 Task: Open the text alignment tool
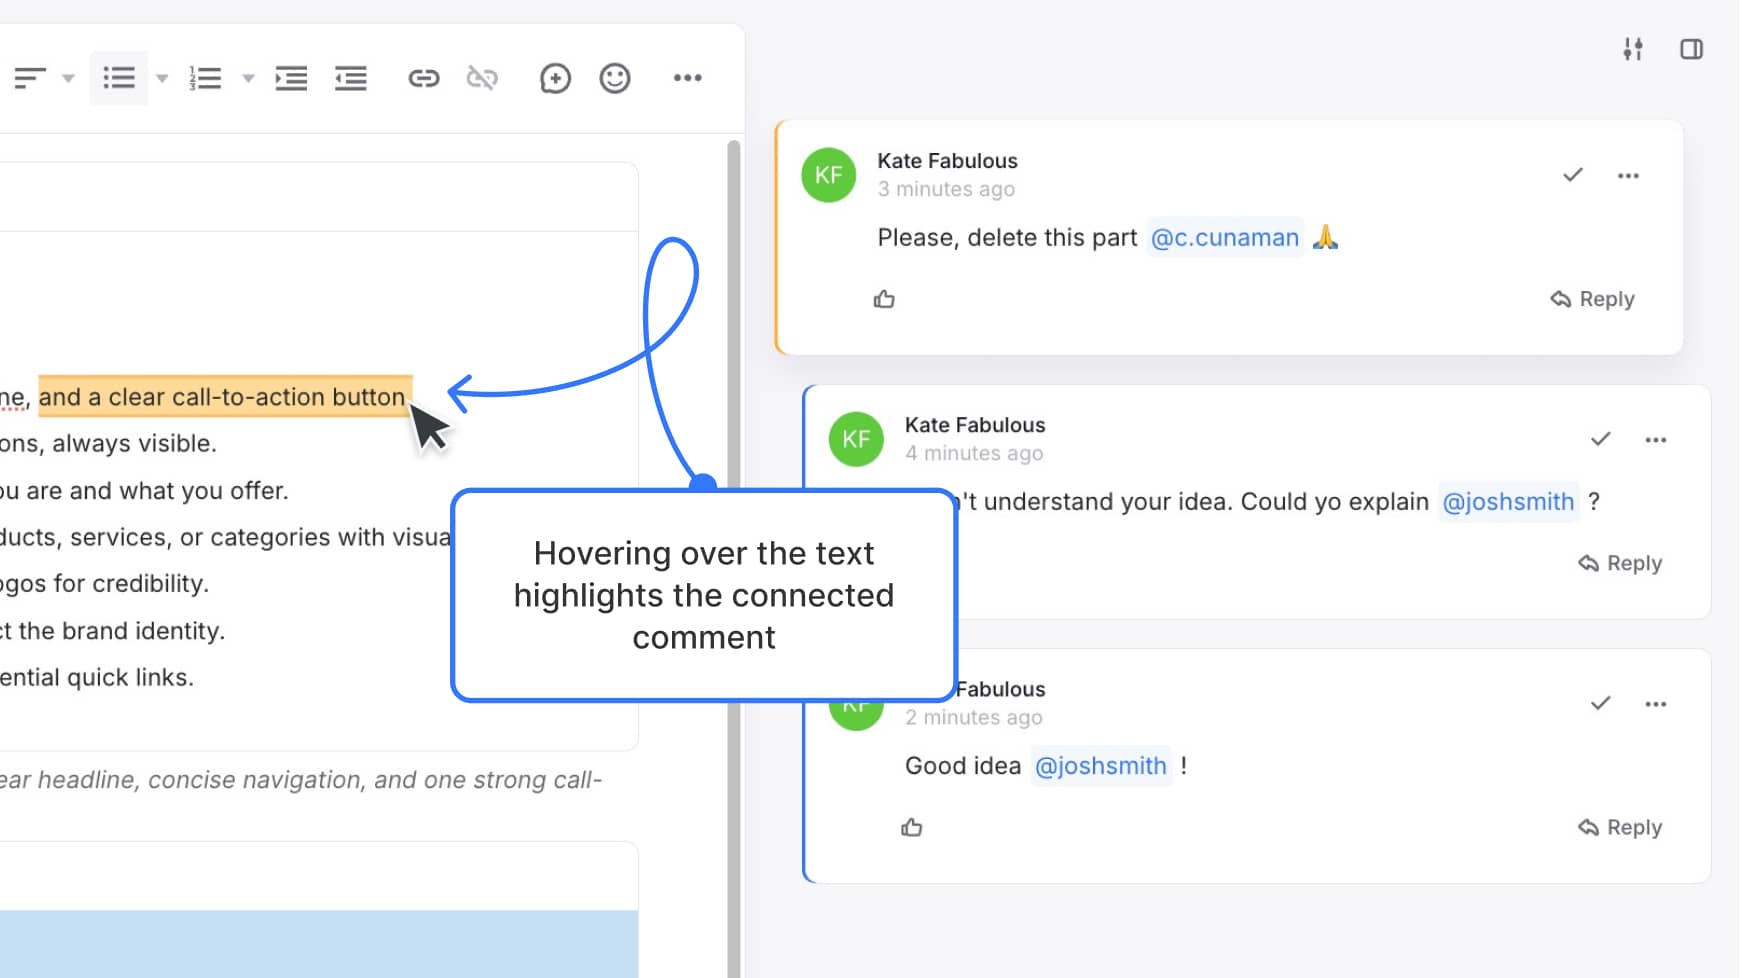pyautogui.click(x=30, y=78)
